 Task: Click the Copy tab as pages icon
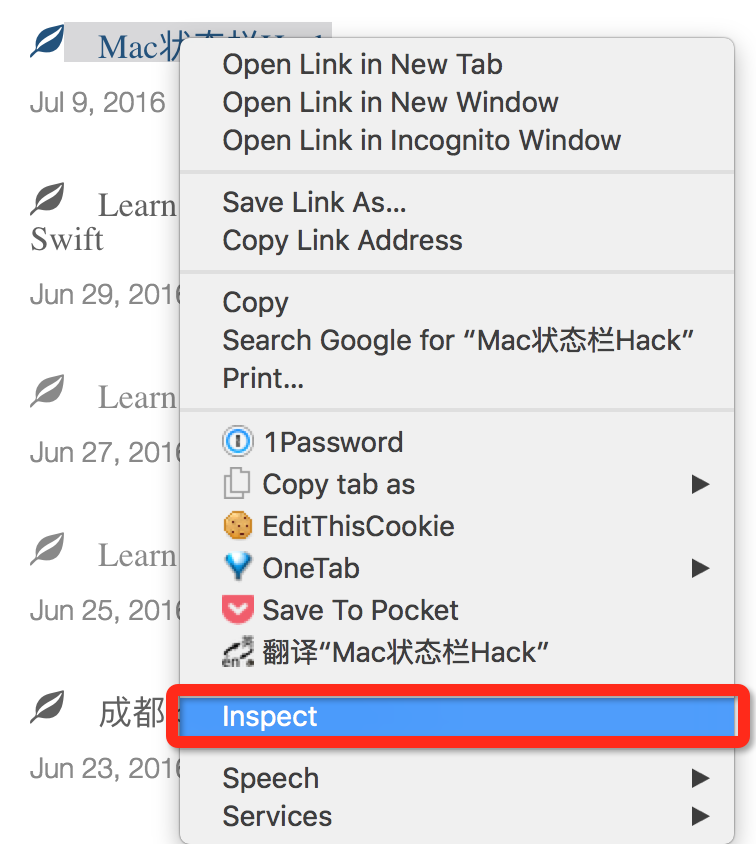237,483
